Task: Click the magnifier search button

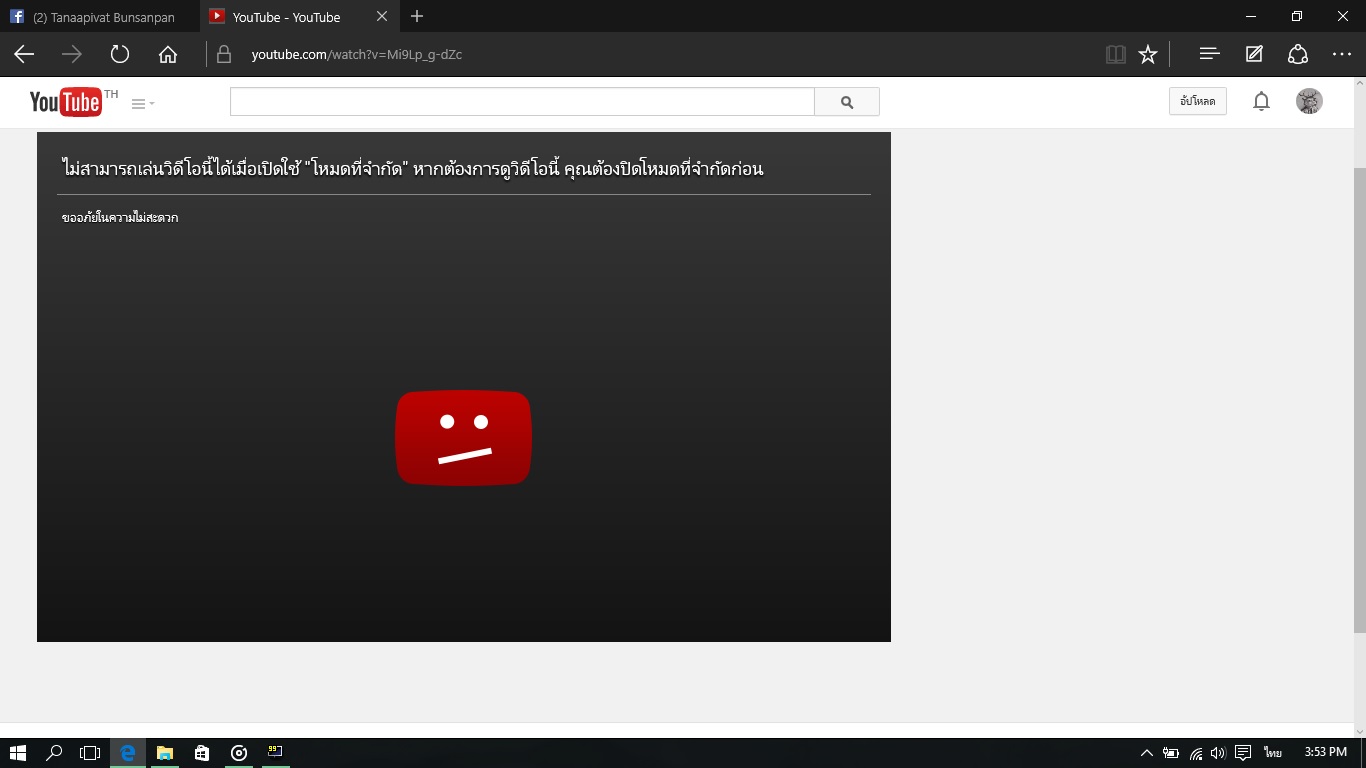Action: (847, 102)
